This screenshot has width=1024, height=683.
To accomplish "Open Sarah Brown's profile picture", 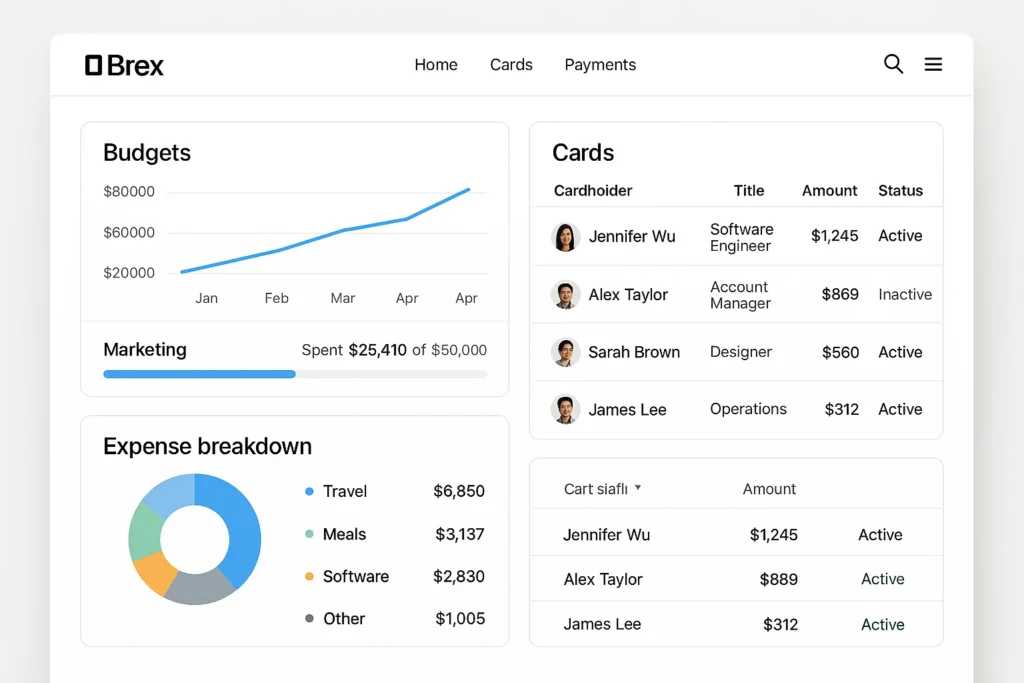I will [x=565, y=352].
